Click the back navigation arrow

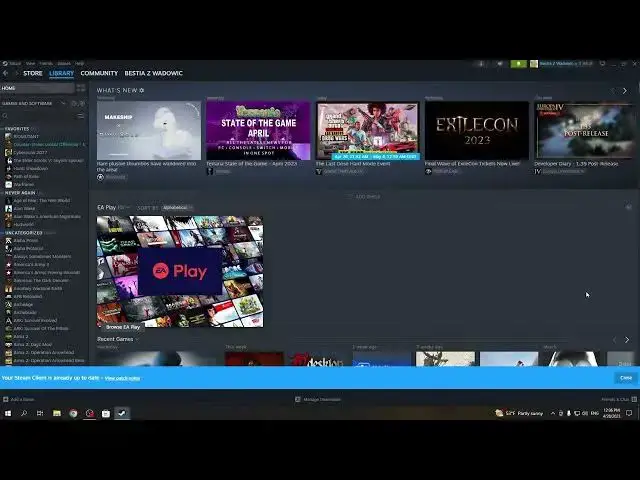point(5,73)
